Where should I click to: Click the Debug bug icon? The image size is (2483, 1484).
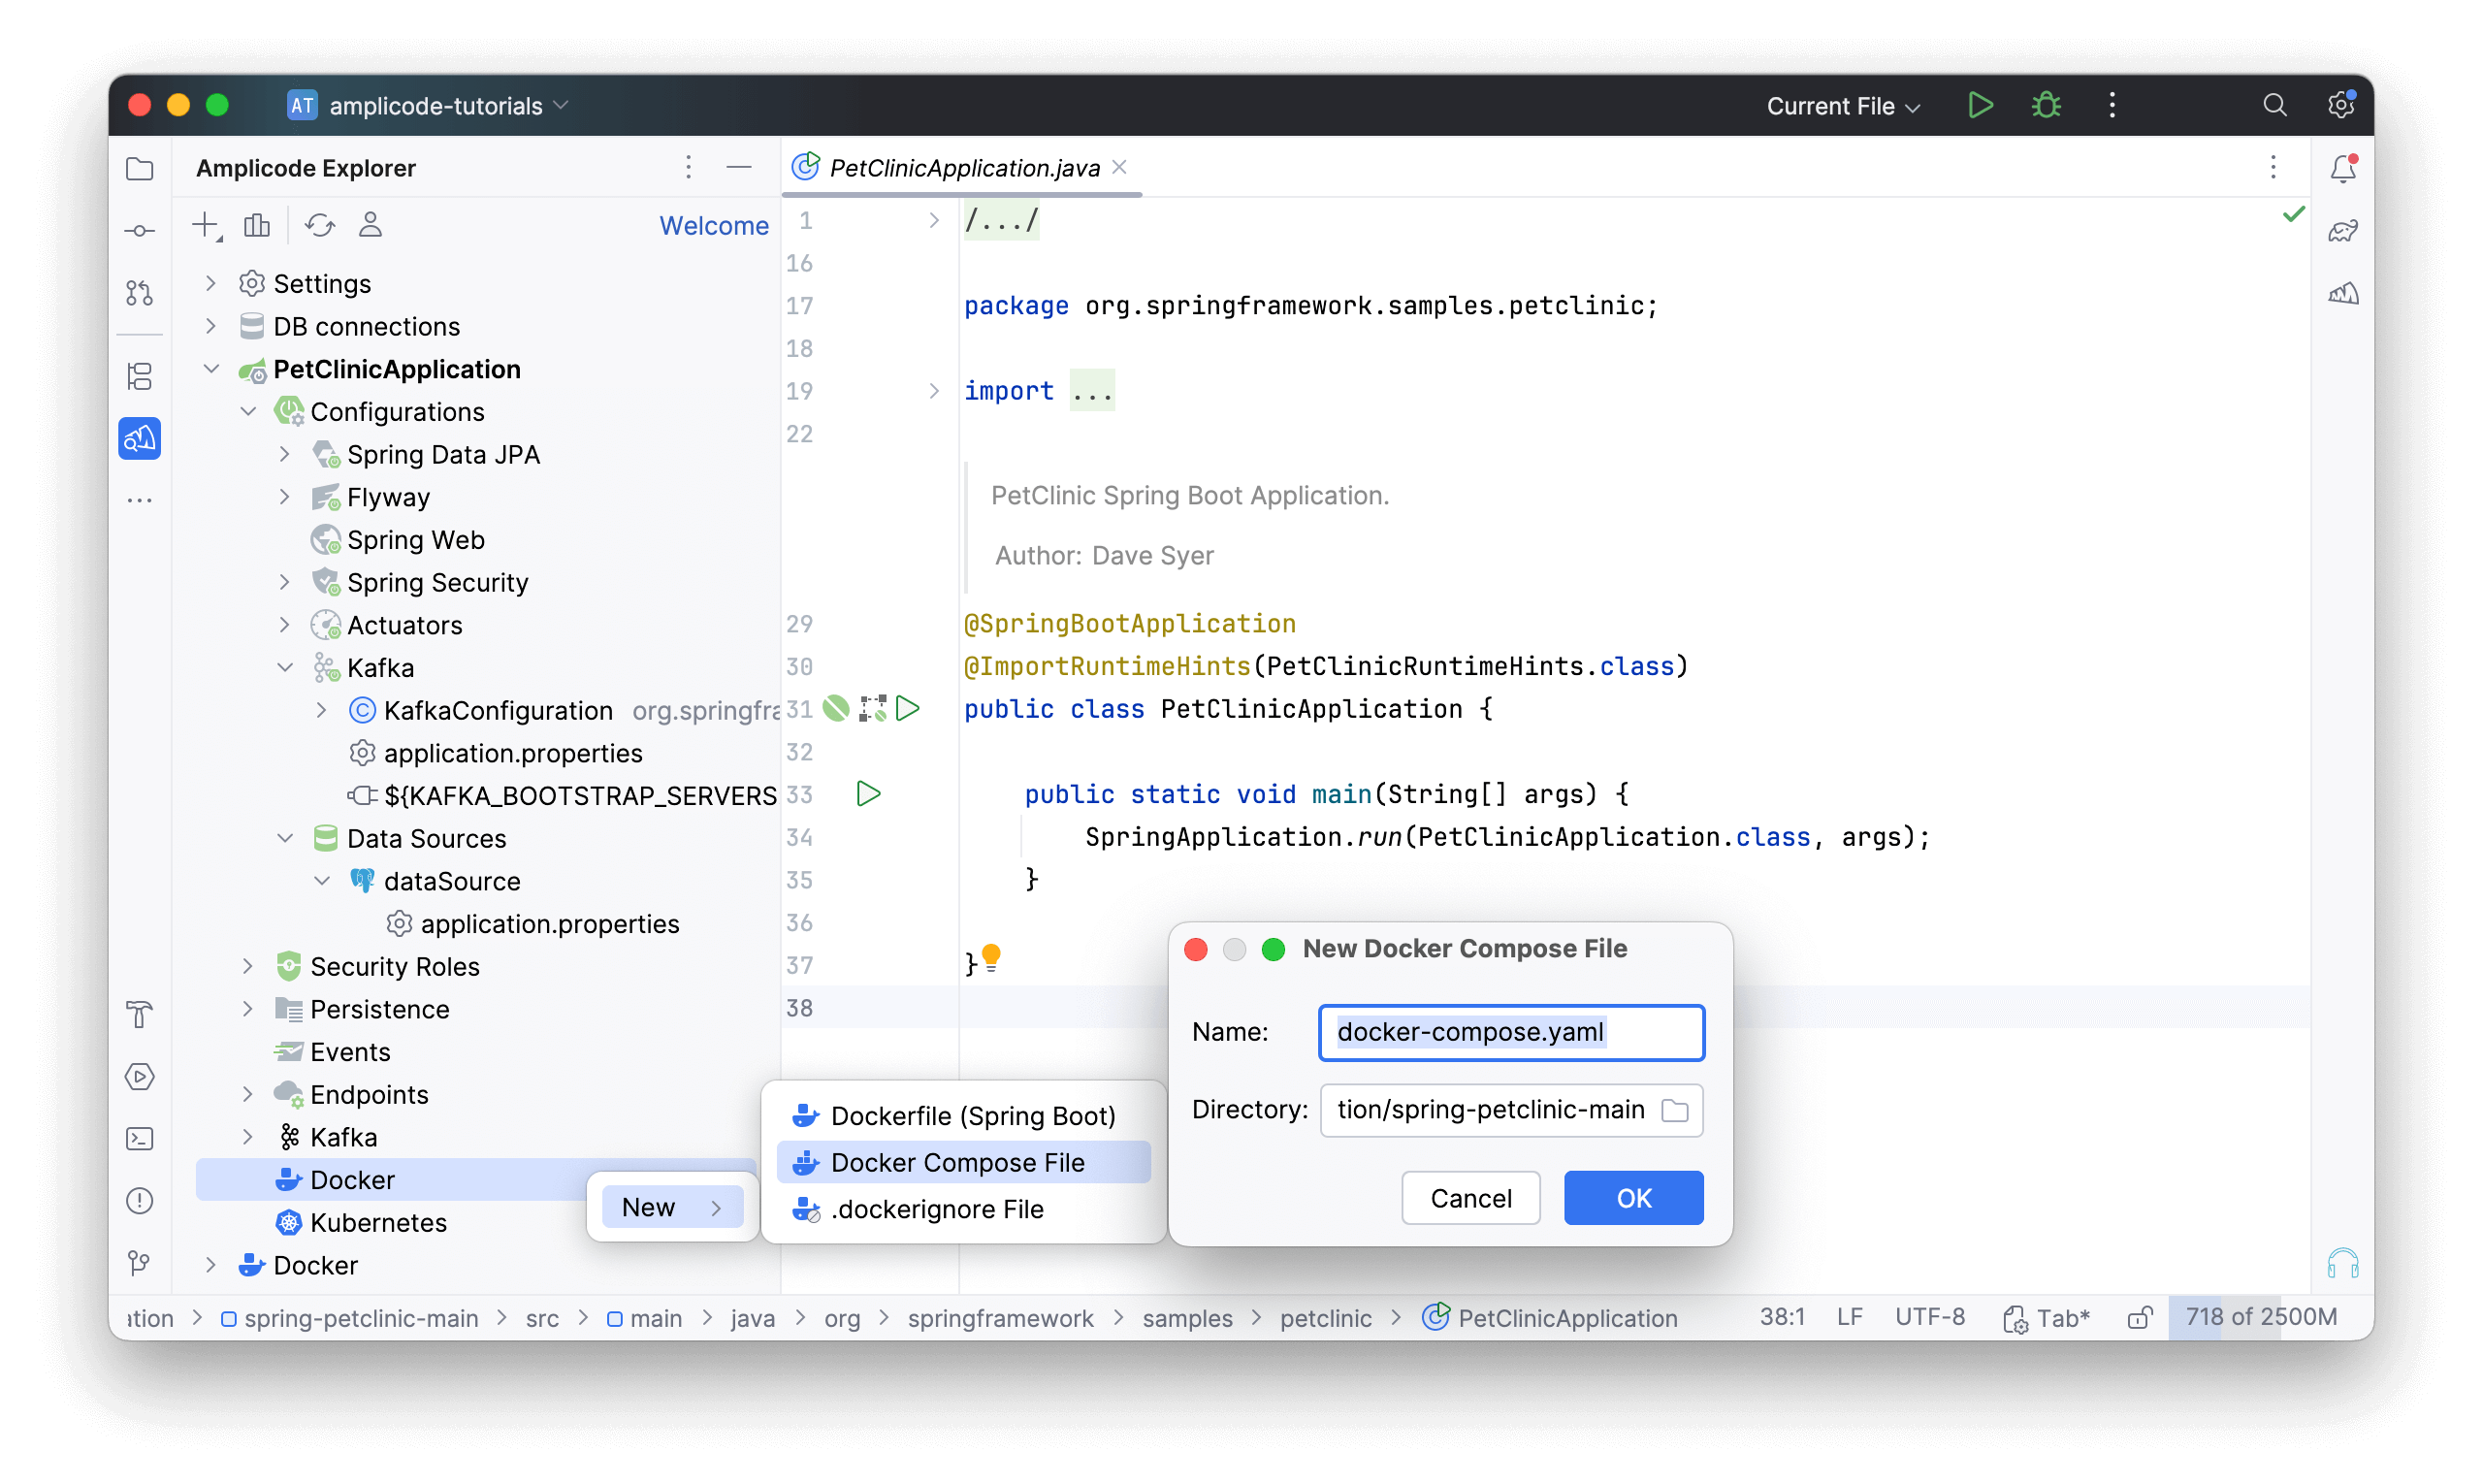pyautogui.click(x=2046, y=105)
